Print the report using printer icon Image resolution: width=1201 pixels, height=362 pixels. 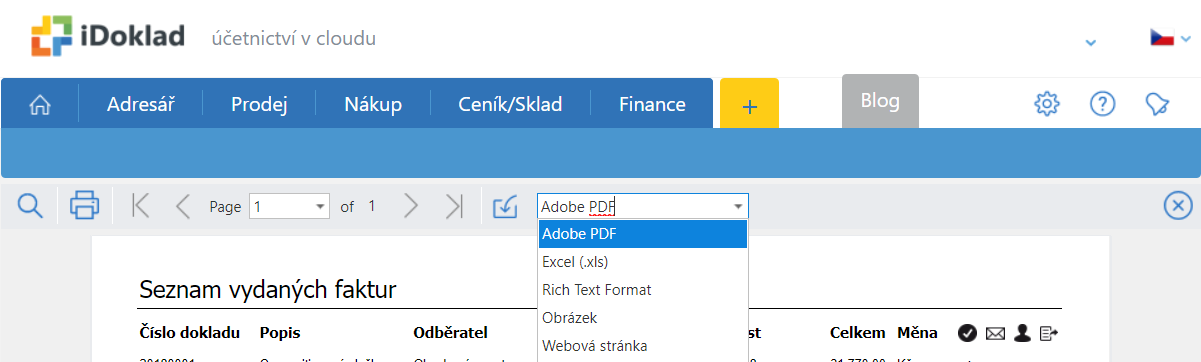point(85,206)
